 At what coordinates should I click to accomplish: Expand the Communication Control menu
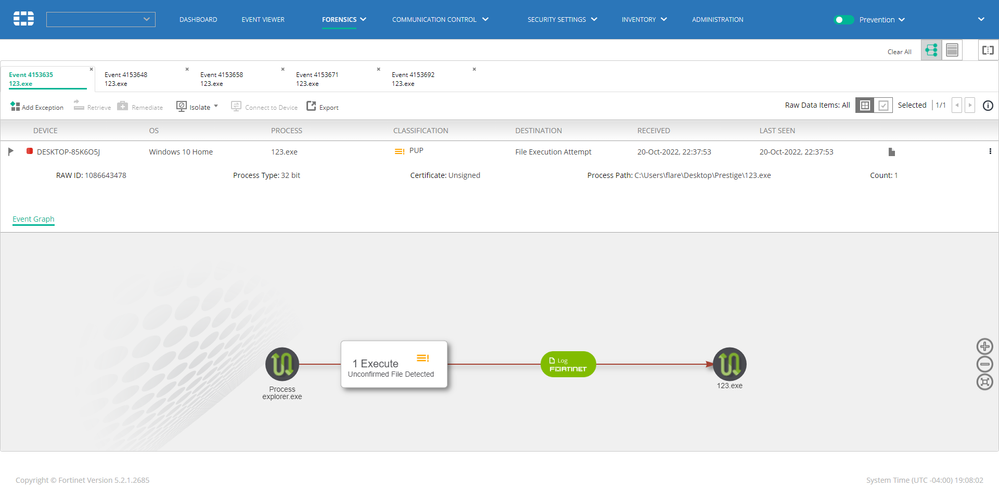pos(440,20)
